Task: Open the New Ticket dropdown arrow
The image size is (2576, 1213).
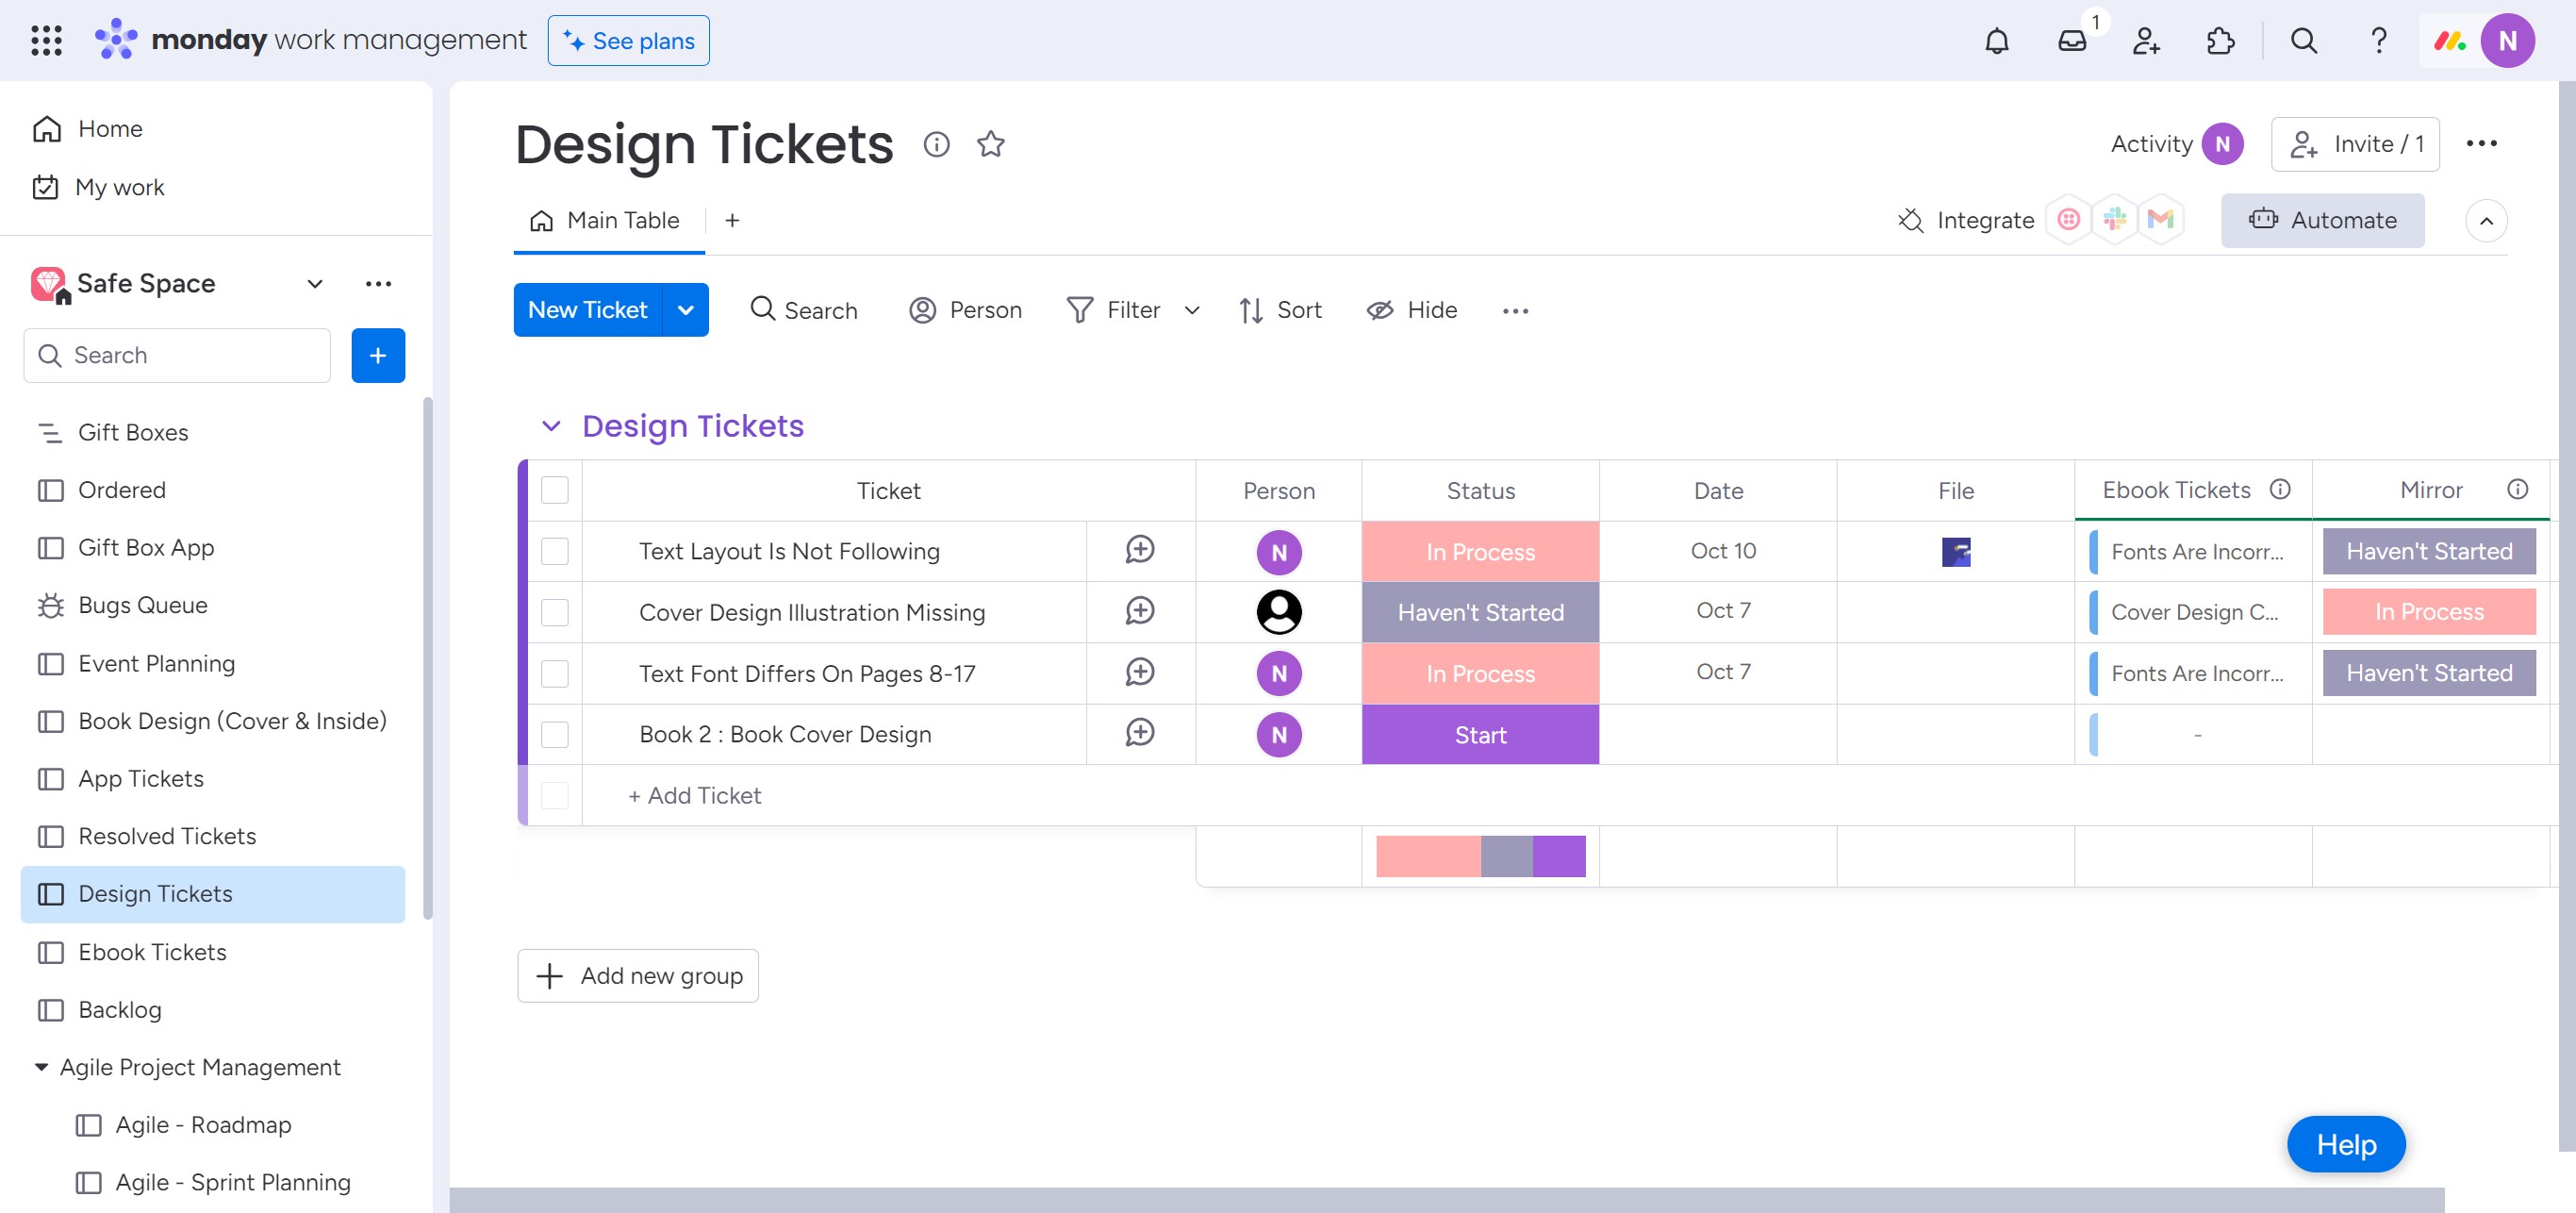Action: 686,310
